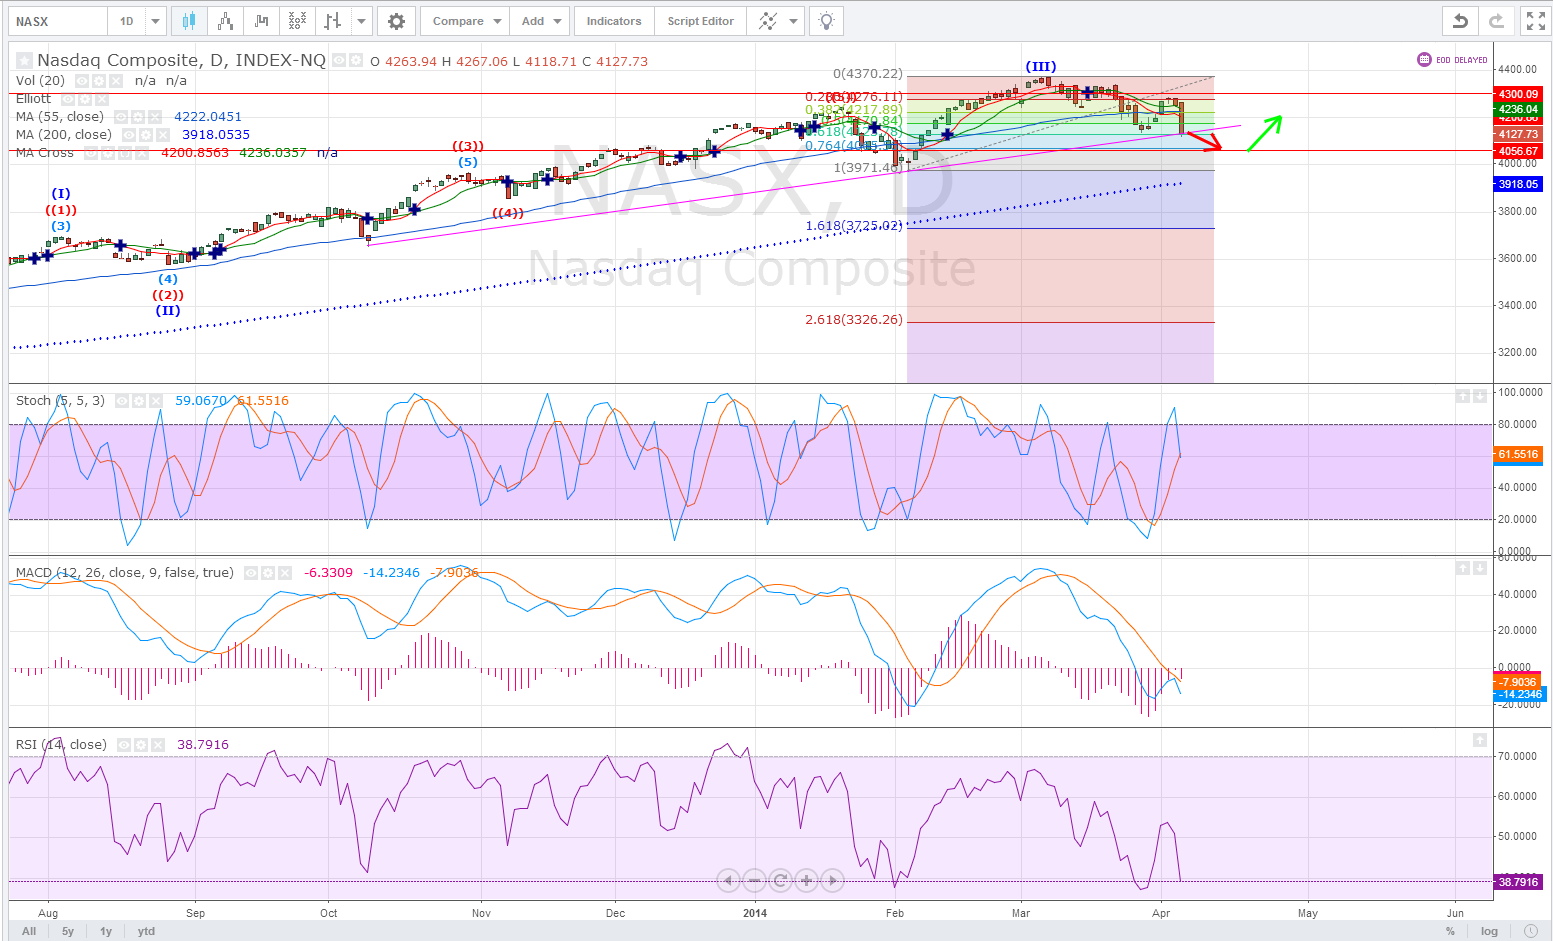
Task: Toggle visibility of the Nasdaq Composite series
Action: (339, 61)
